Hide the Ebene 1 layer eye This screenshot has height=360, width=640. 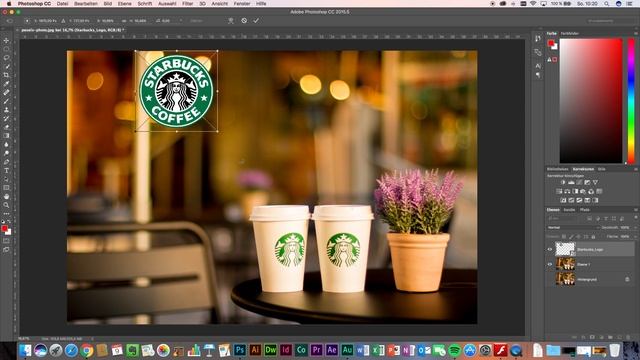pos(549,264)
